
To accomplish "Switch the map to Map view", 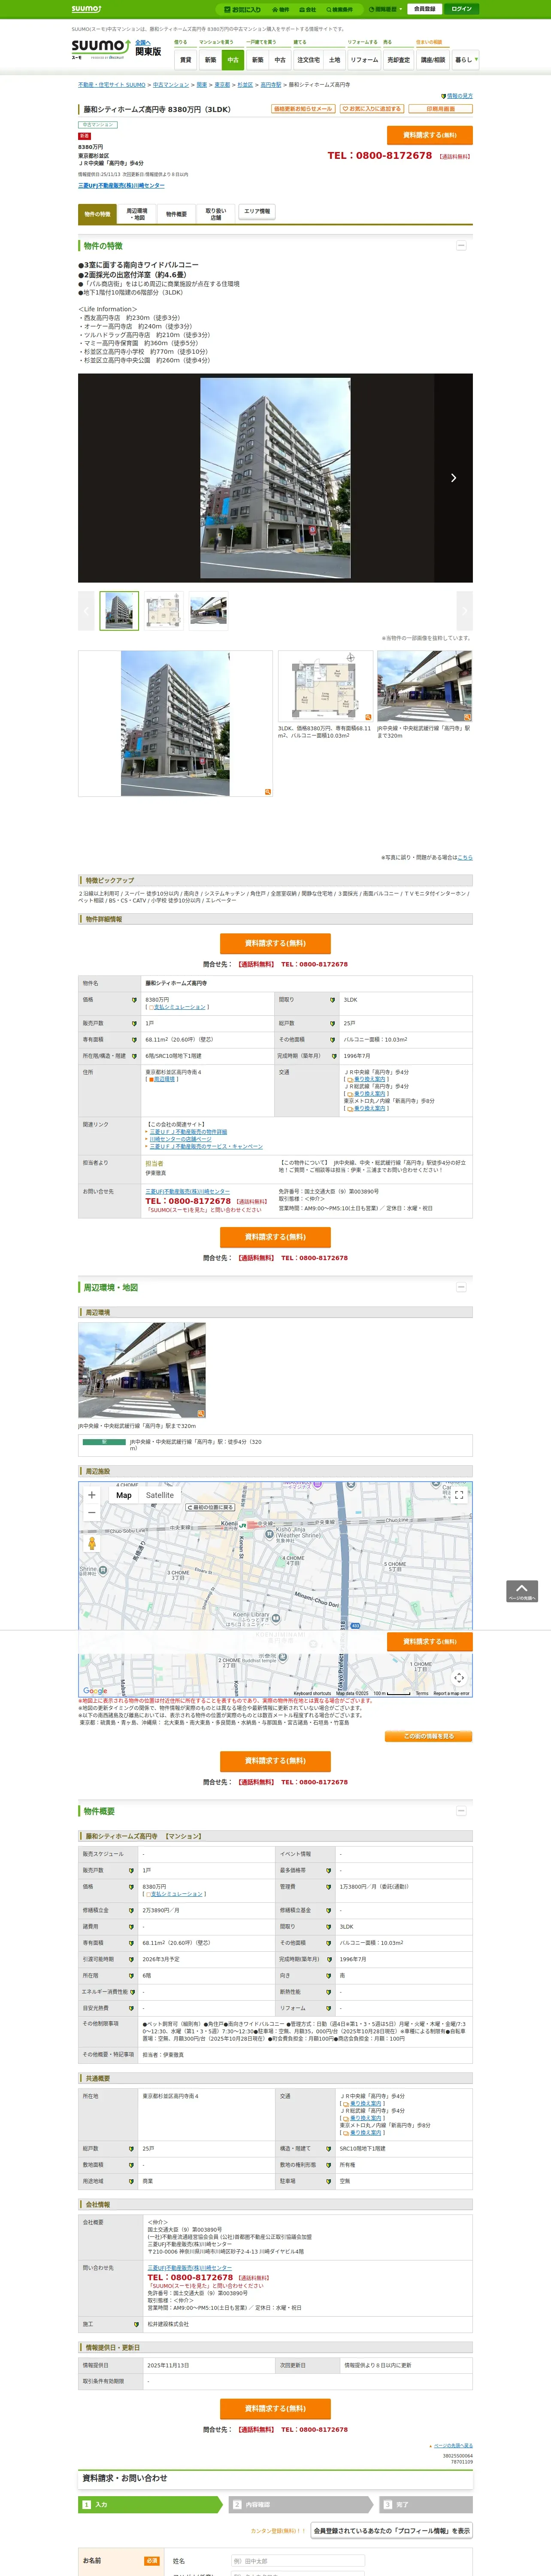I will [123, 1496].
